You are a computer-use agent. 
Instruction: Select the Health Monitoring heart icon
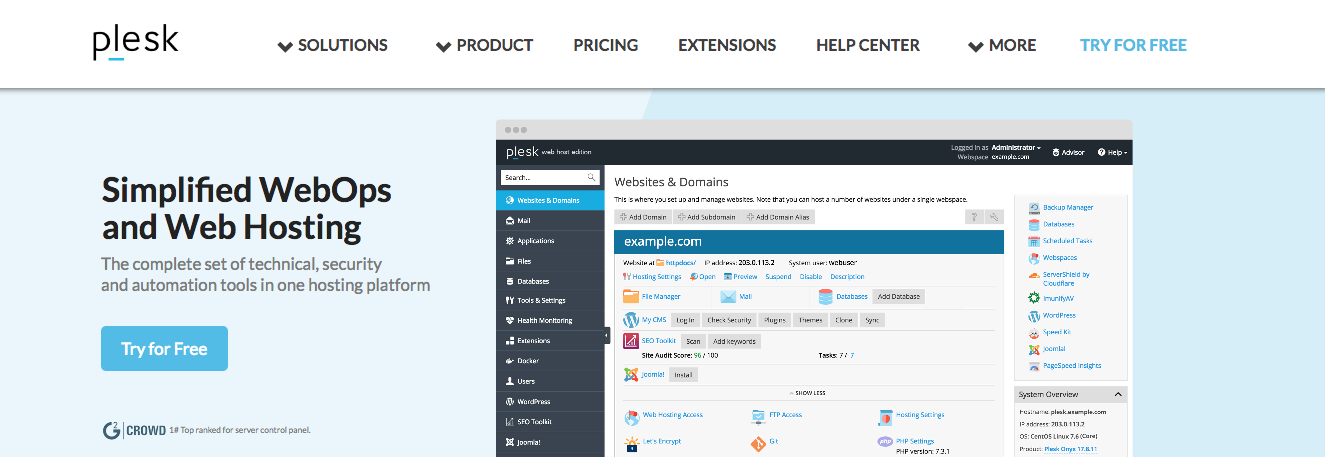point(510,321)
